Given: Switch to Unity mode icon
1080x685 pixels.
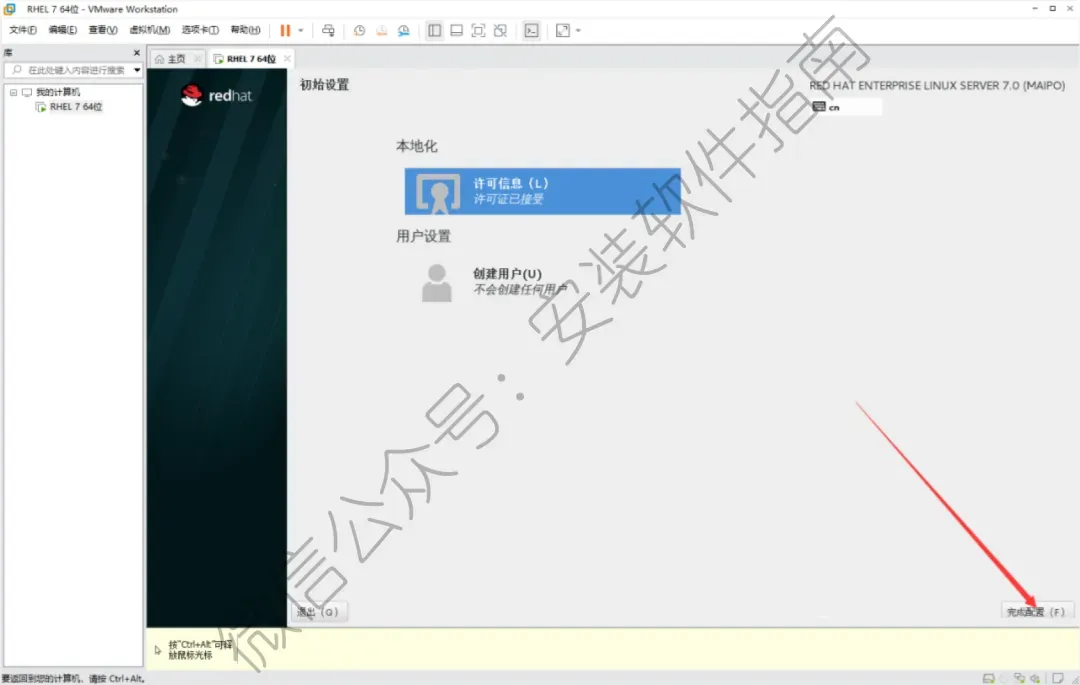Looking at the screenshot, I should pos(501,30).
